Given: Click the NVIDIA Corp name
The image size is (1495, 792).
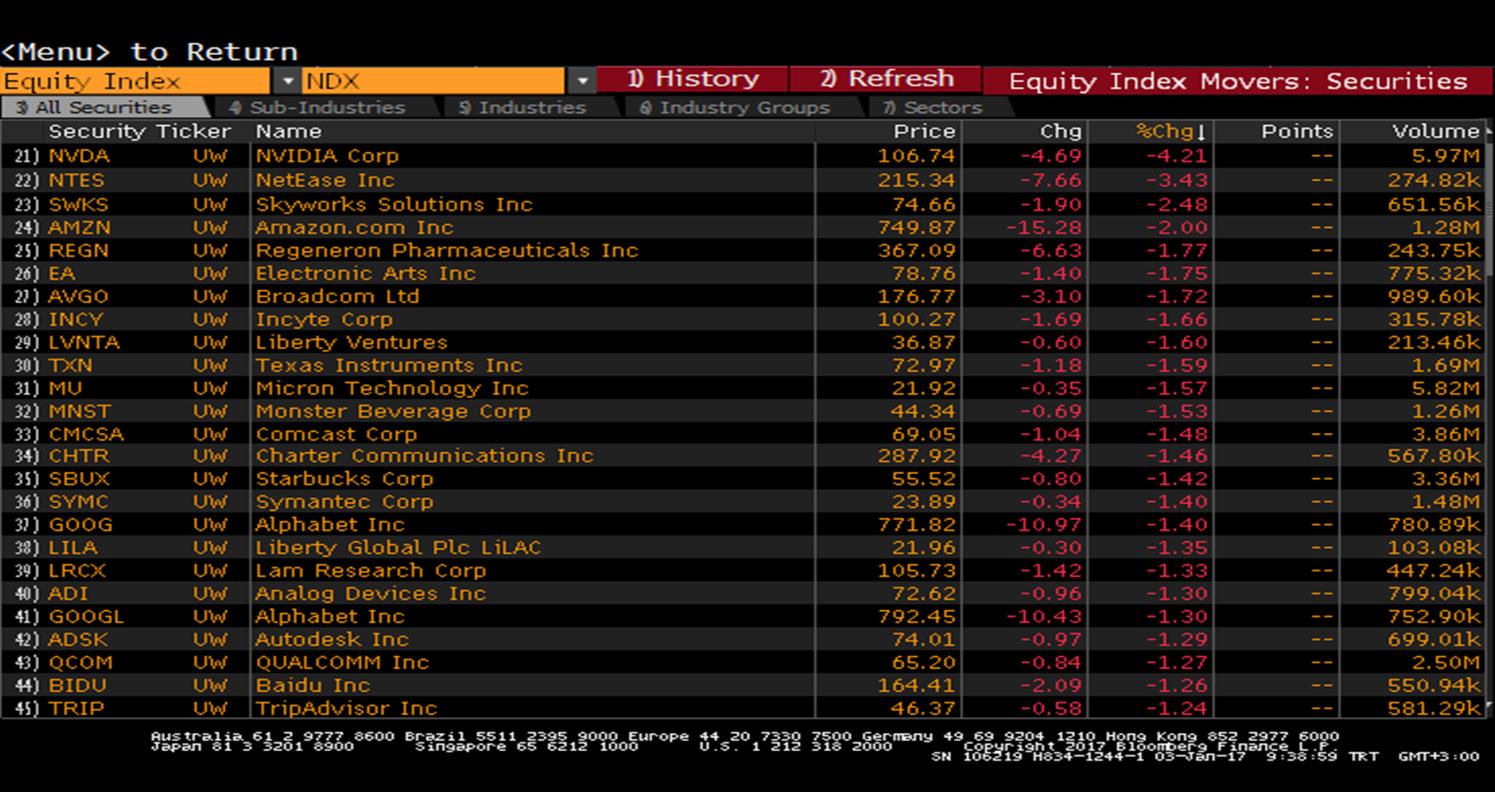Looking at the screenshot, I should pos(327,156).
